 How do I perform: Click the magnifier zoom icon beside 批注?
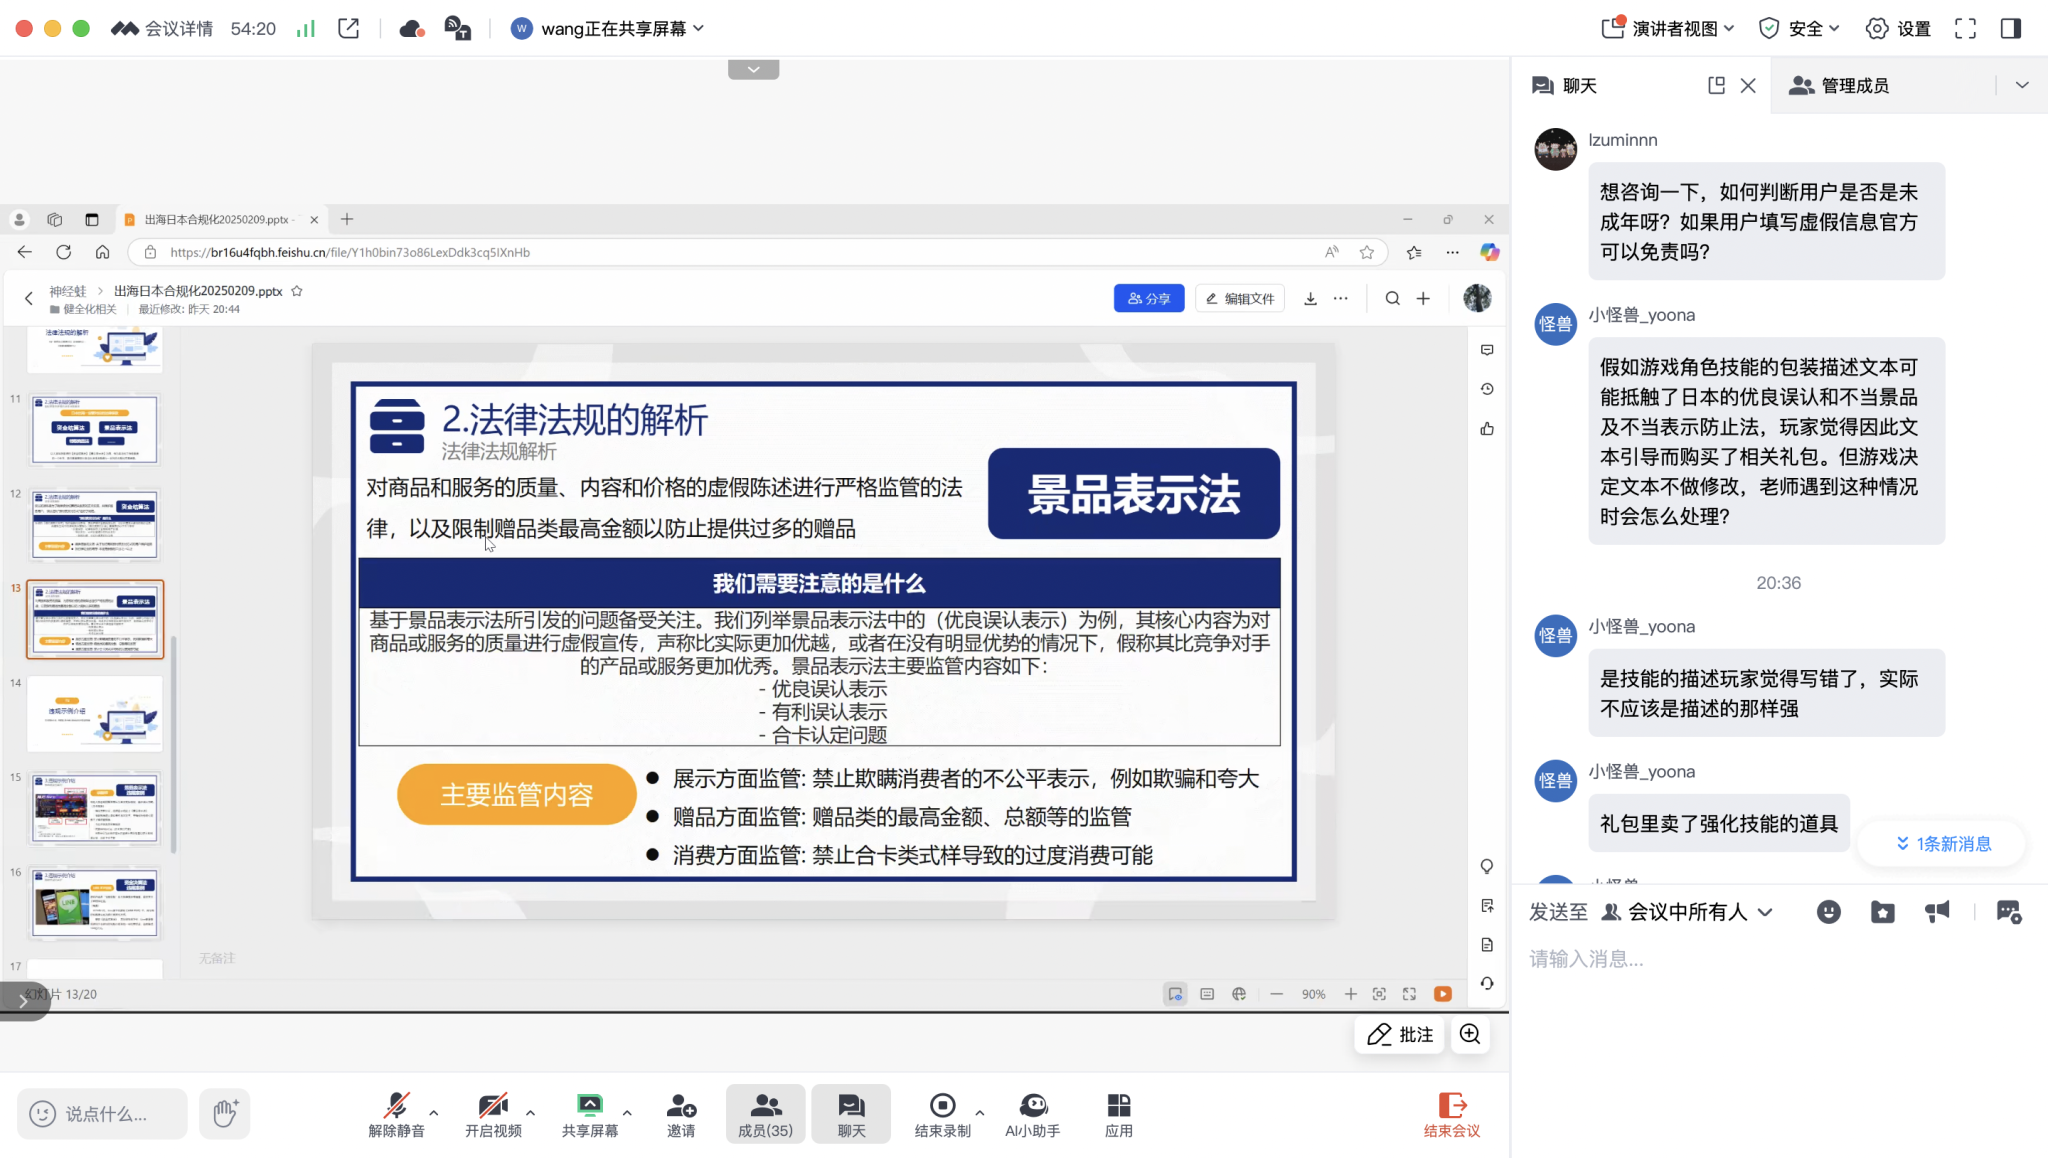(1469, 1034)
